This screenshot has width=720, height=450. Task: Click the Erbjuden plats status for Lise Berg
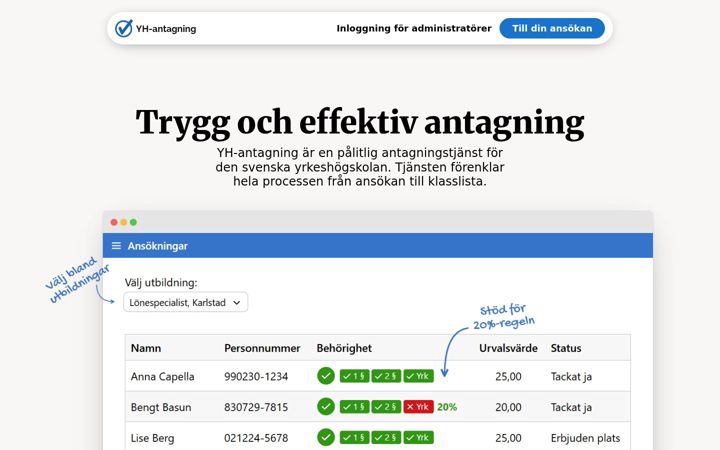pos(585,438)
